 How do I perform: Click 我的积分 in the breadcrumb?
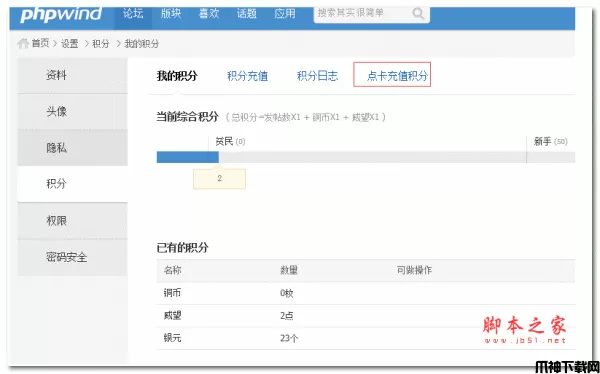click(x=142, y=44)
